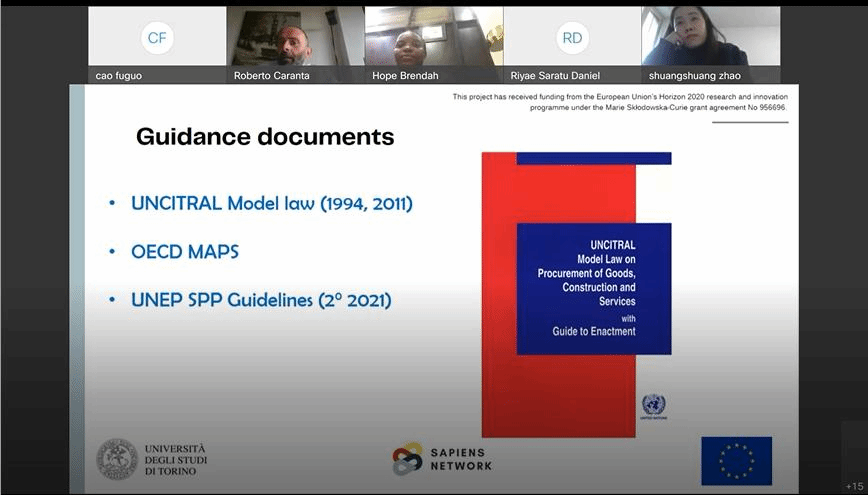Click the Guidance documents slide title

pyautogui.click(x=265, y=136)
